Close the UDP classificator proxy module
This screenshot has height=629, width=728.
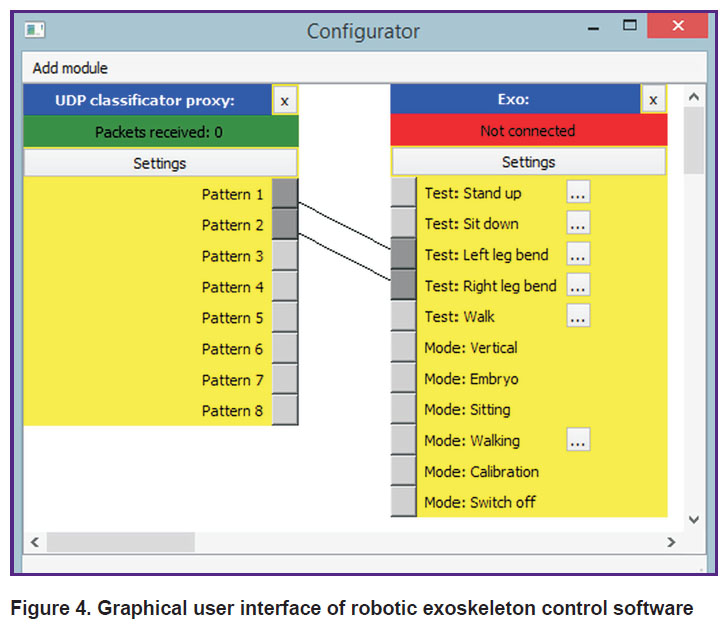(285, 100)
